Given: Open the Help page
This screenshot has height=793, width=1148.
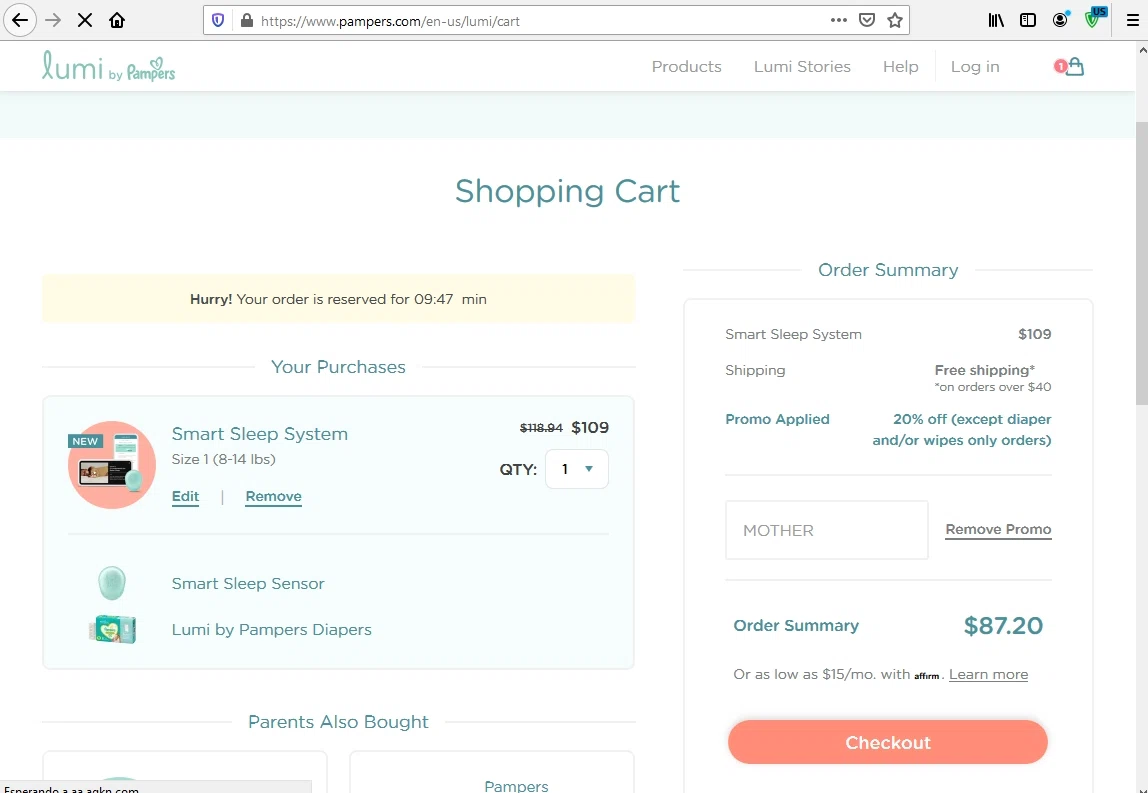Looking at the screenshot, I should pos(900,67).
